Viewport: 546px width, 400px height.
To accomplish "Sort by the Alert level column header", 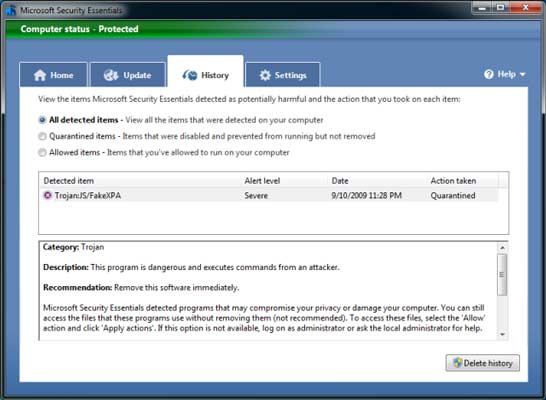I will (262, 181).
